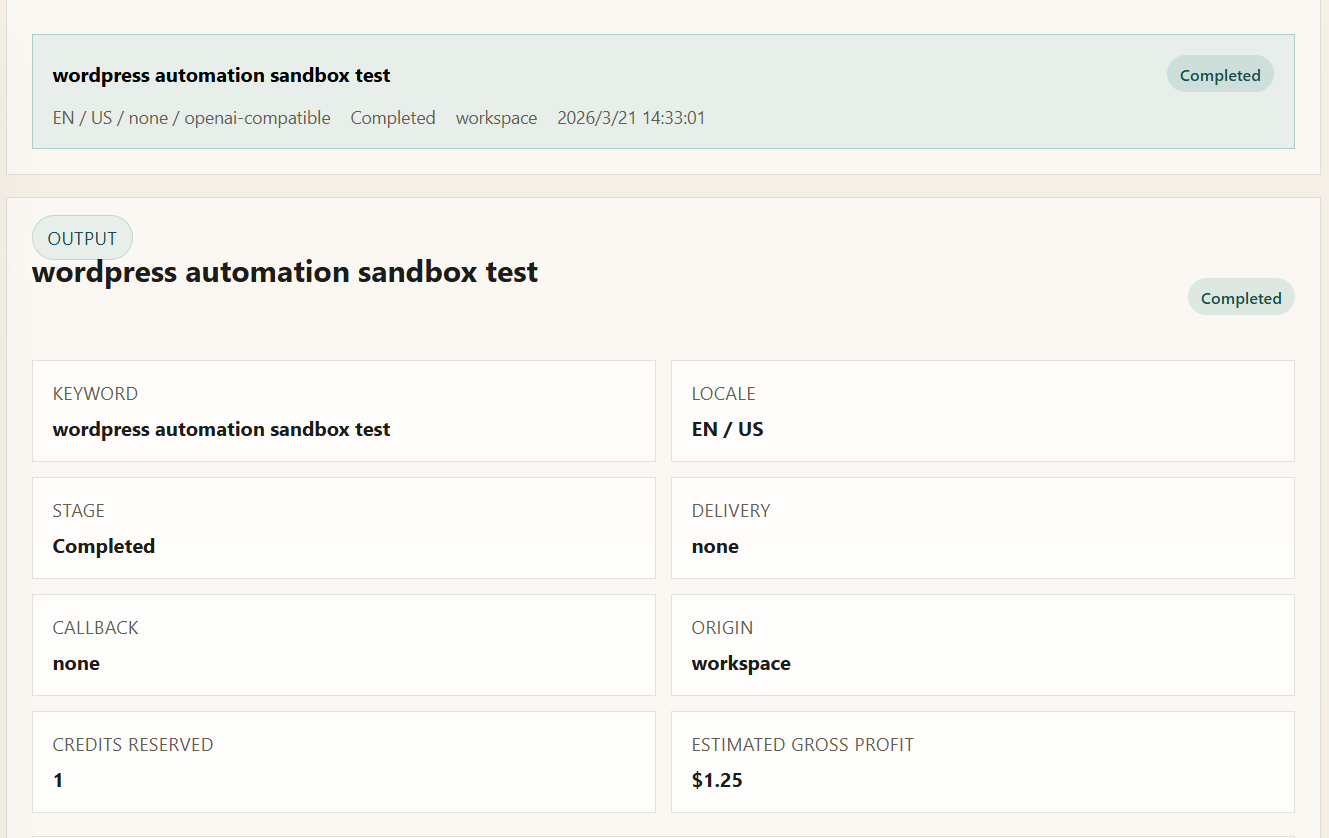Click the keyword value wordpress automation sandbox test
The image size is (1329, 838).
tap(221, 429)
